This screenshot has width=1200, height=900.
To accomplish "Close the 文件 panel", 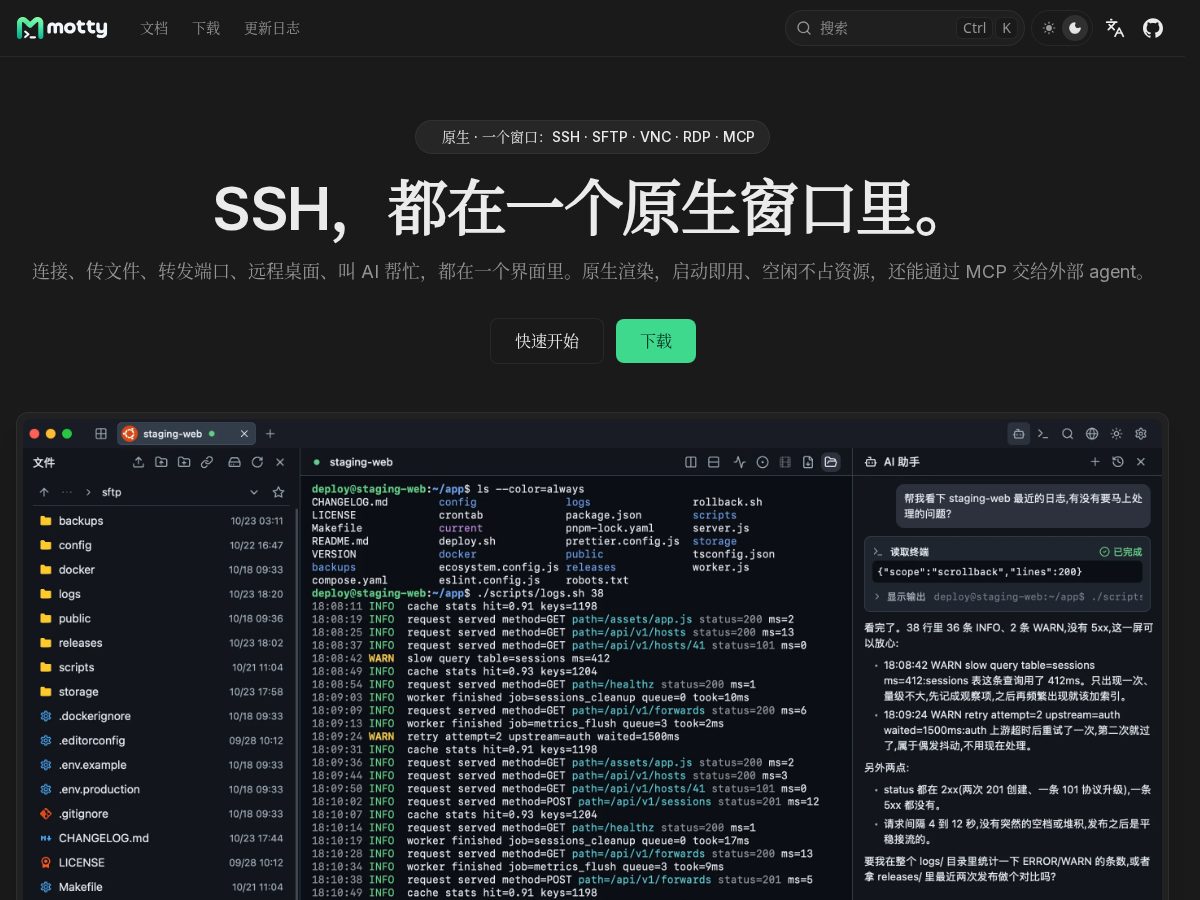I will pos(280,462).
